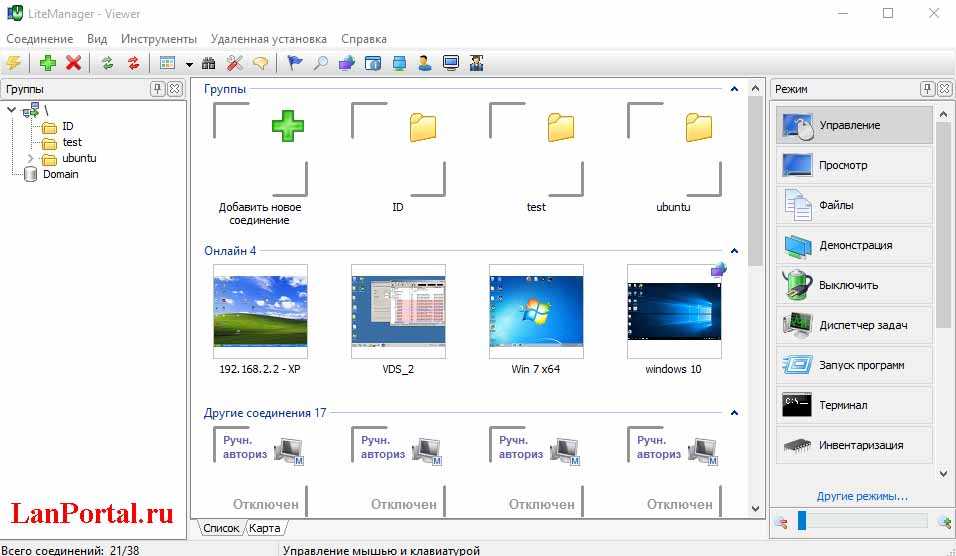Click the red X delete connection icon
The height and width of the screenshot is (556, 956).
[73, 63]
